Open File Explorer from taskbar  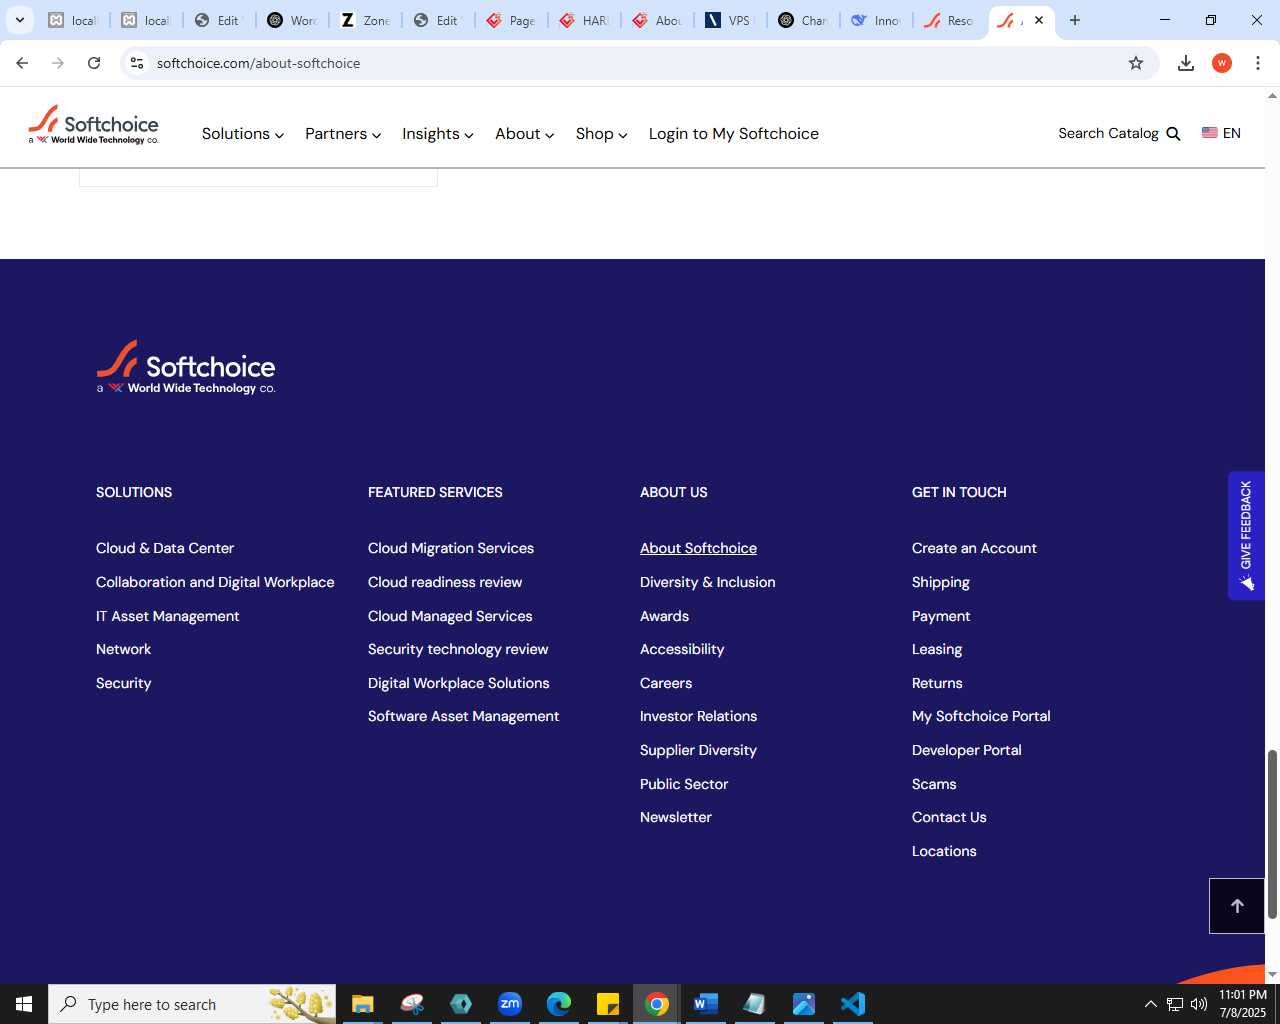point(362,1004)
